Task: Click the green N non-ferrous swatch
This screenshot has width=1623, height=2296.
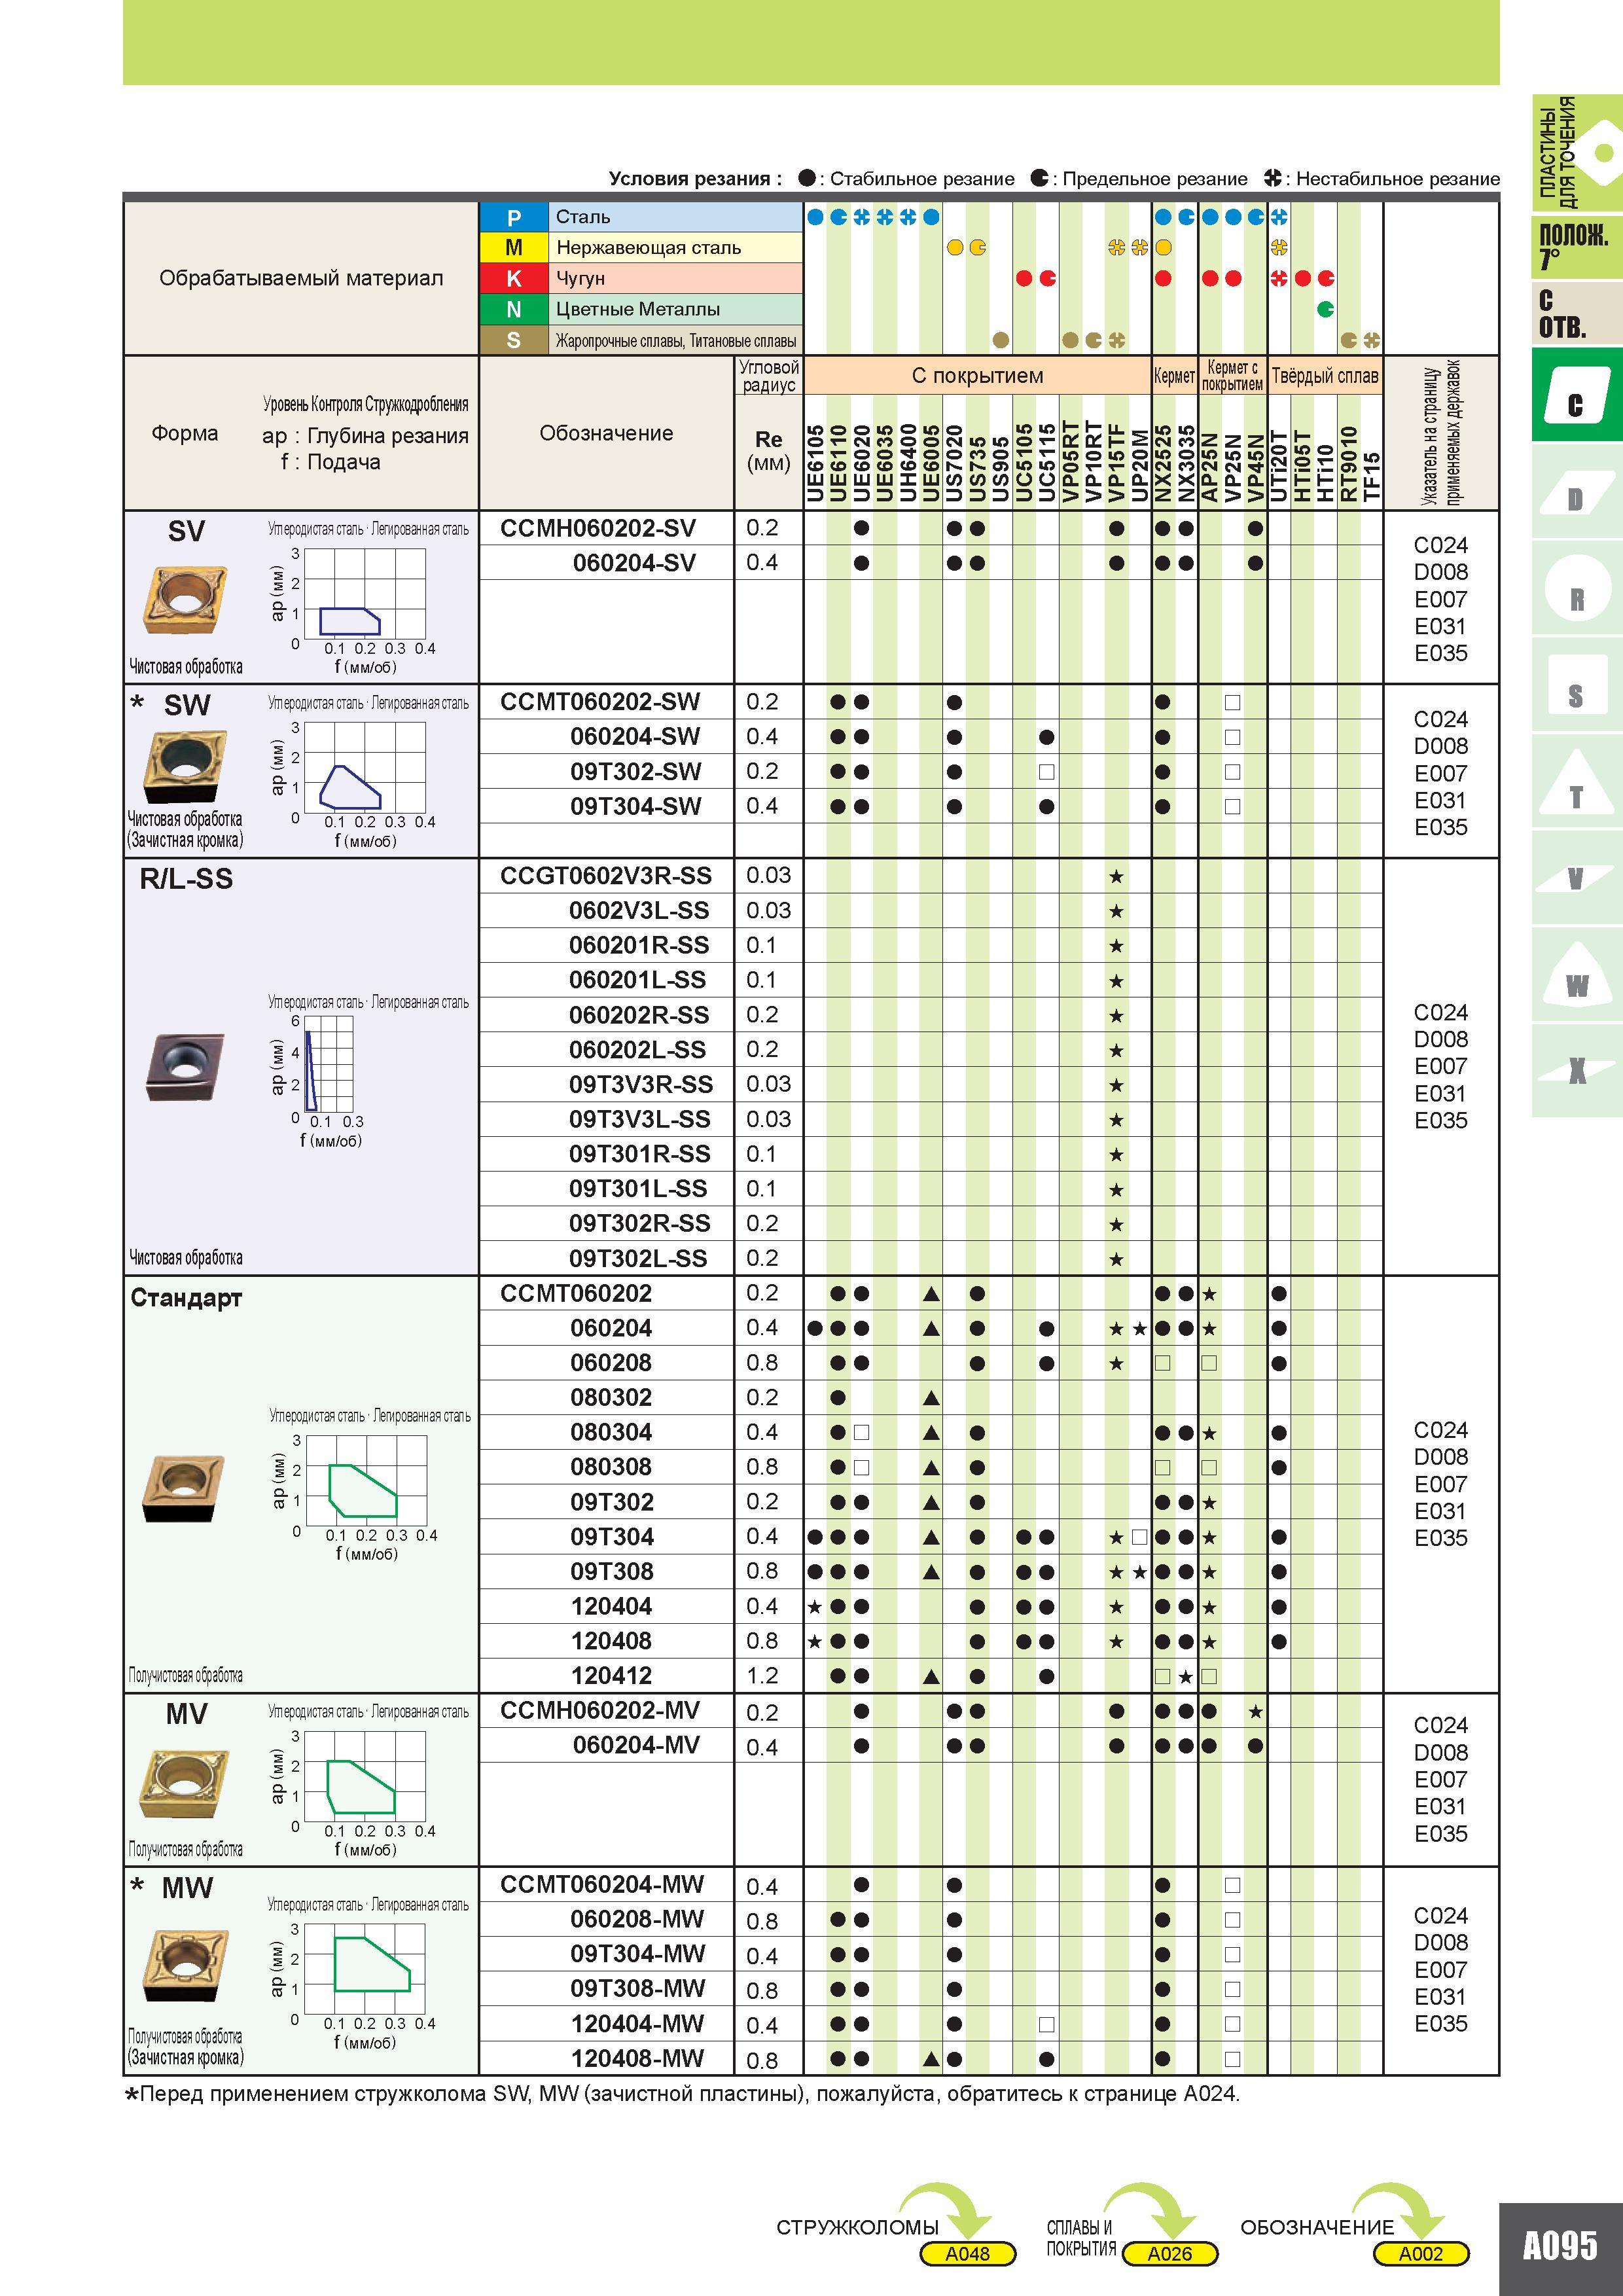Action: tap(514, 309)
